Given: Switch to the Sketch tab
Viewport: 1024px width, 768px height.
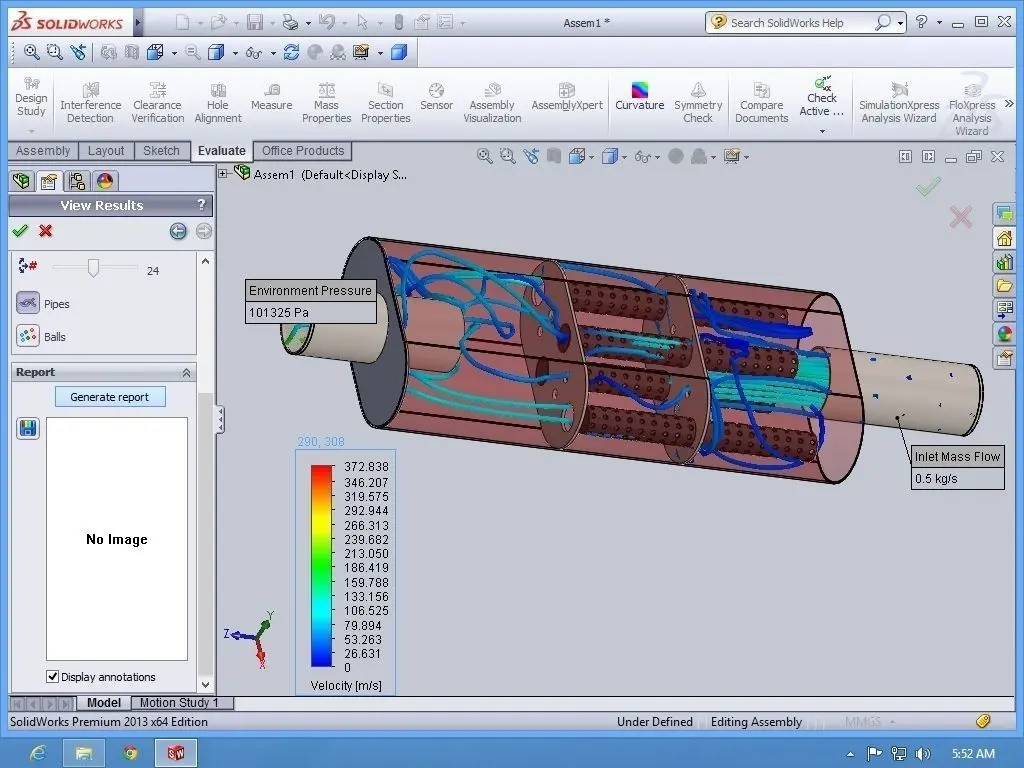Looking at the screenshot, I should point(161,151).
